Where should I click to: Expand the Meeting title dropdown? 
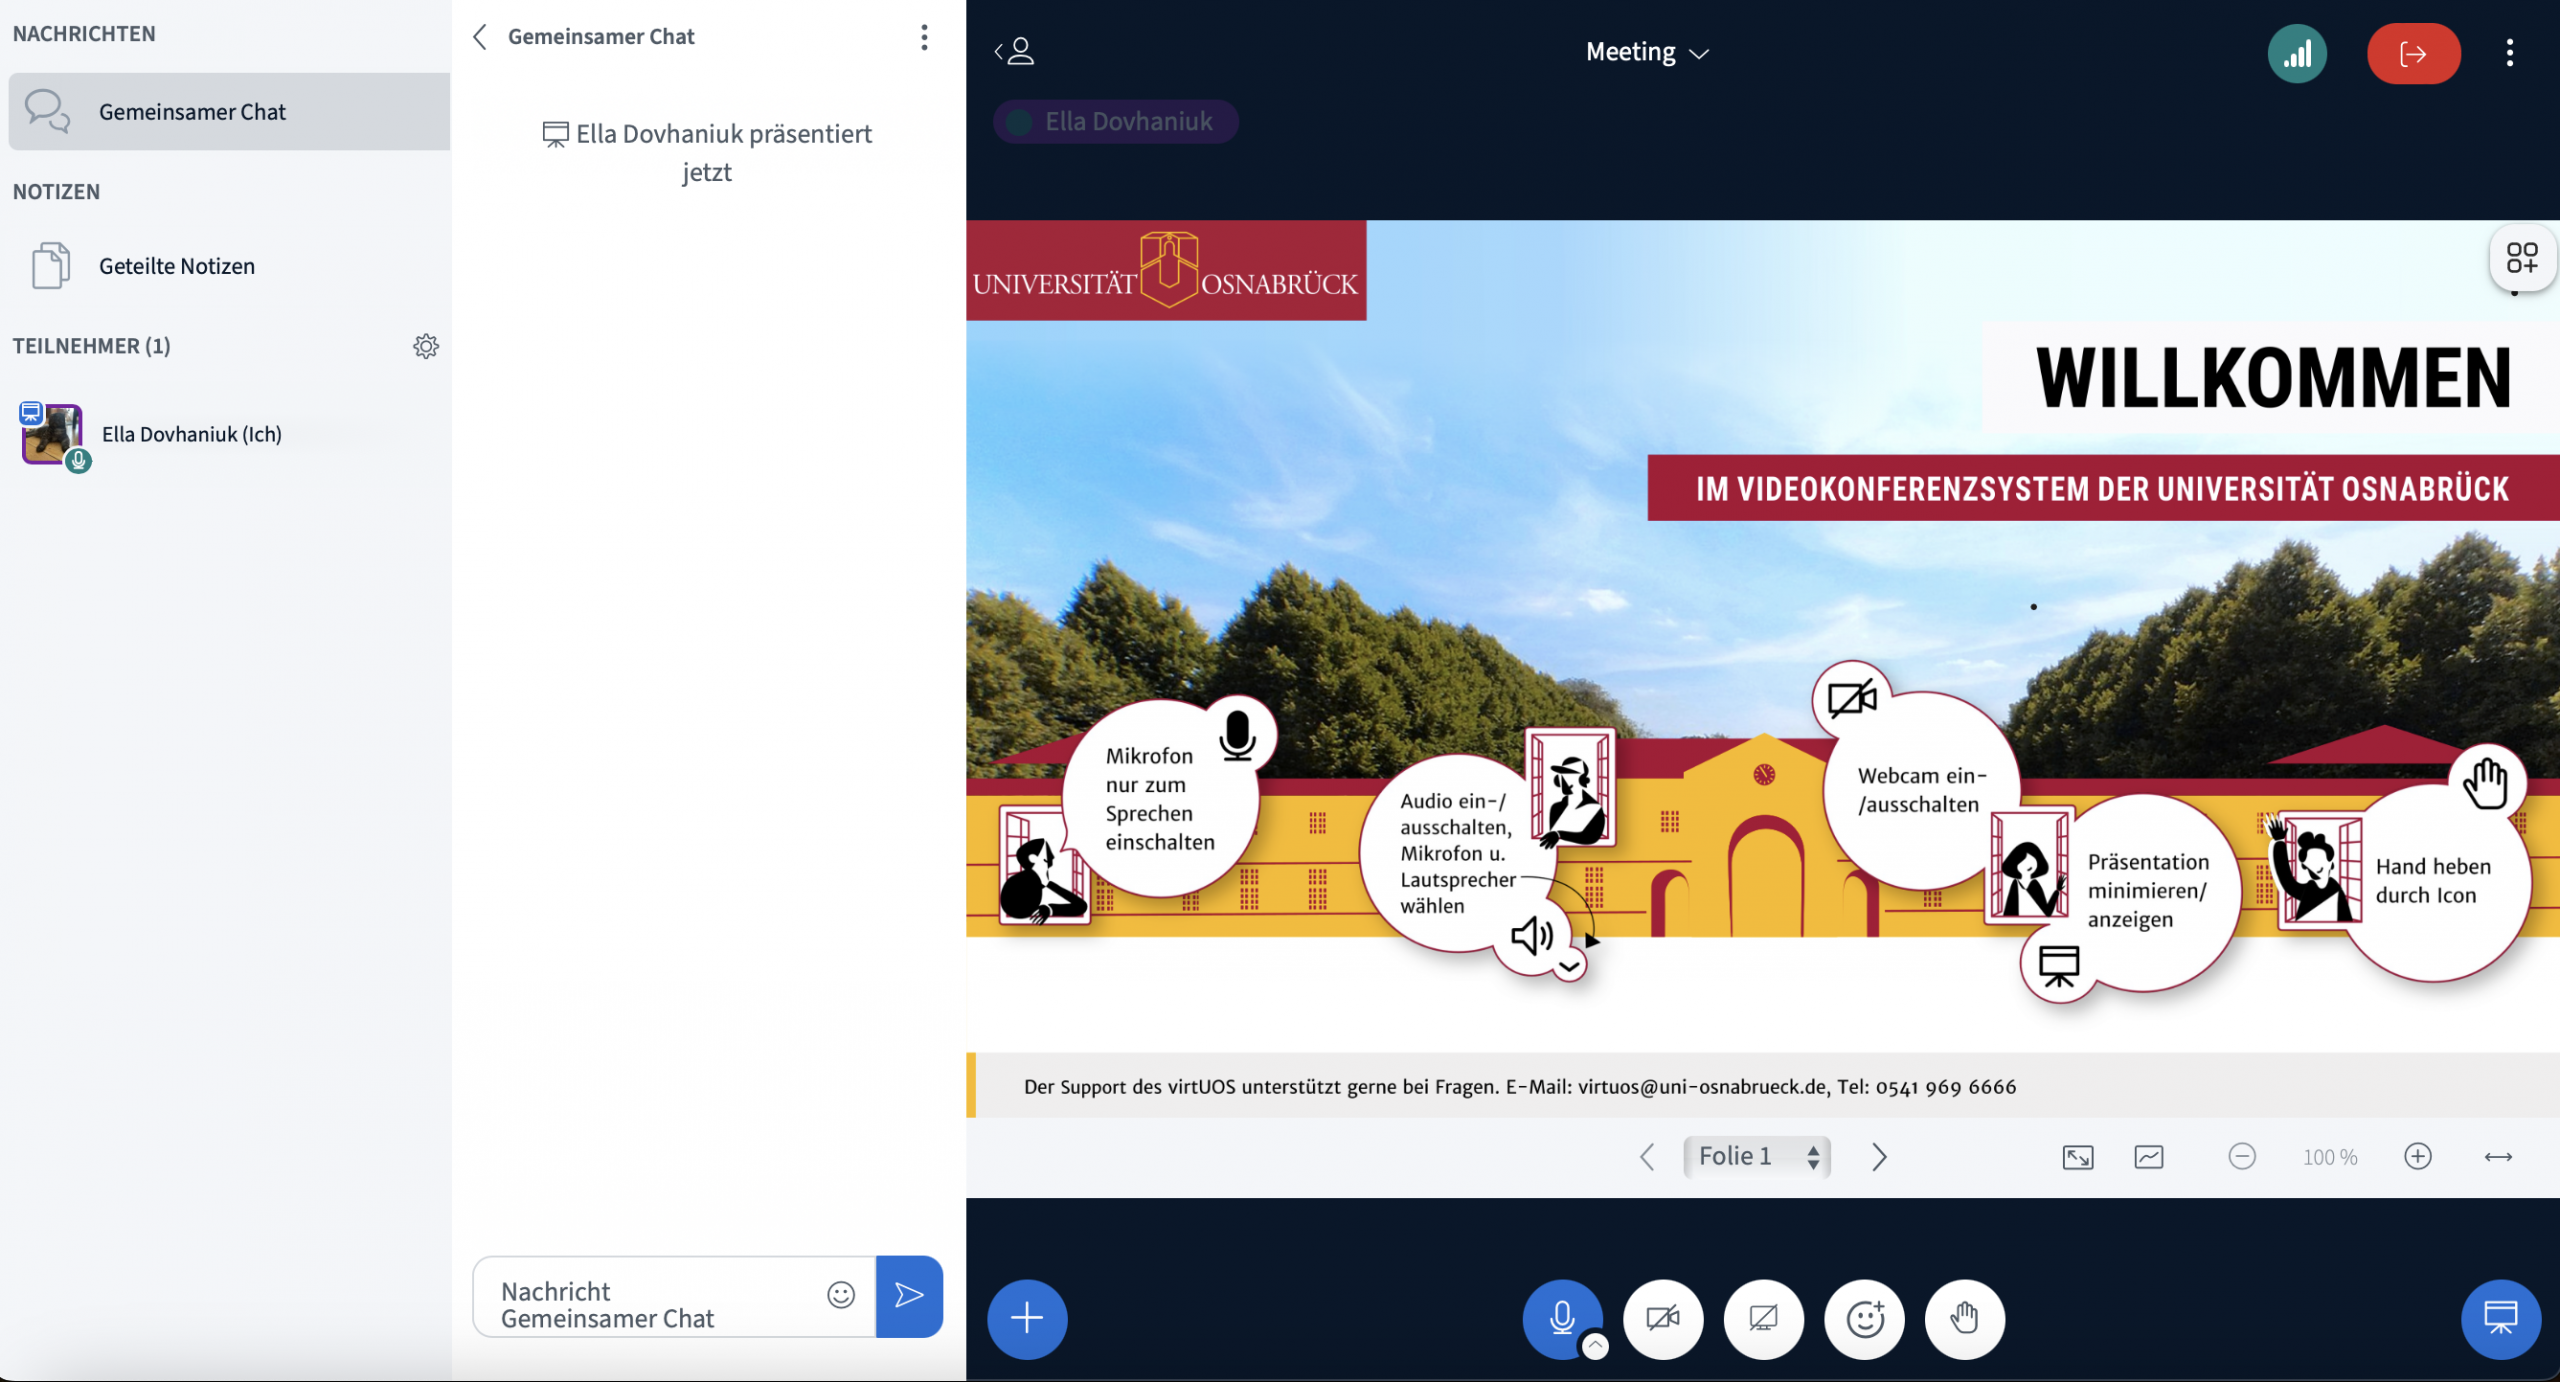click(1647, 52)
